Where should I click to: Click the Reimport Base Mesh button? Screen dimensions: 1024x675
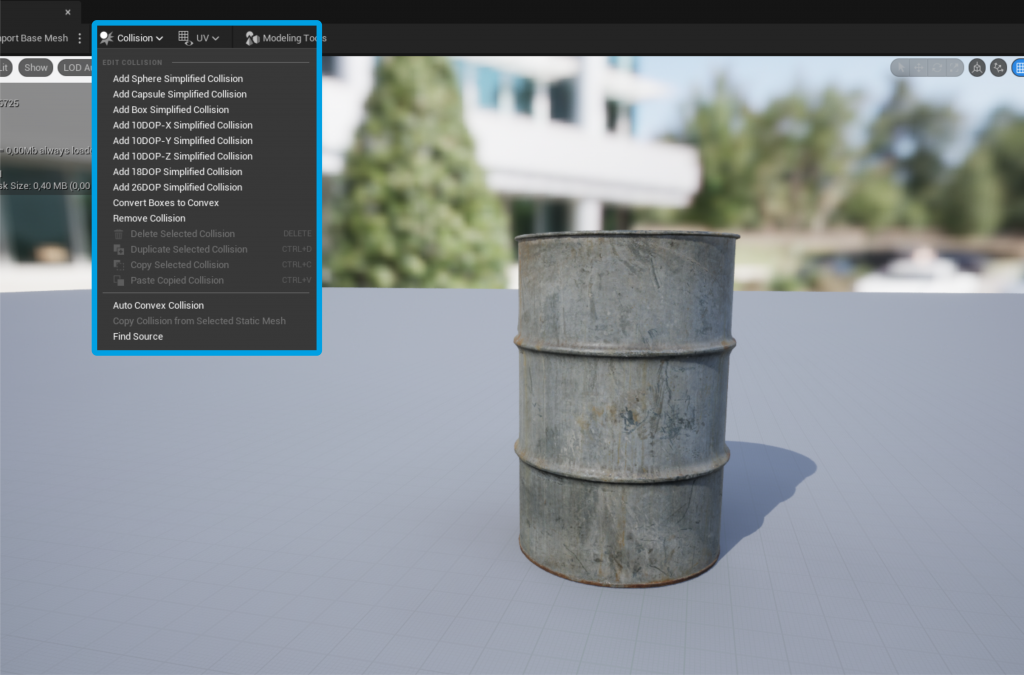tap(34, 38)
